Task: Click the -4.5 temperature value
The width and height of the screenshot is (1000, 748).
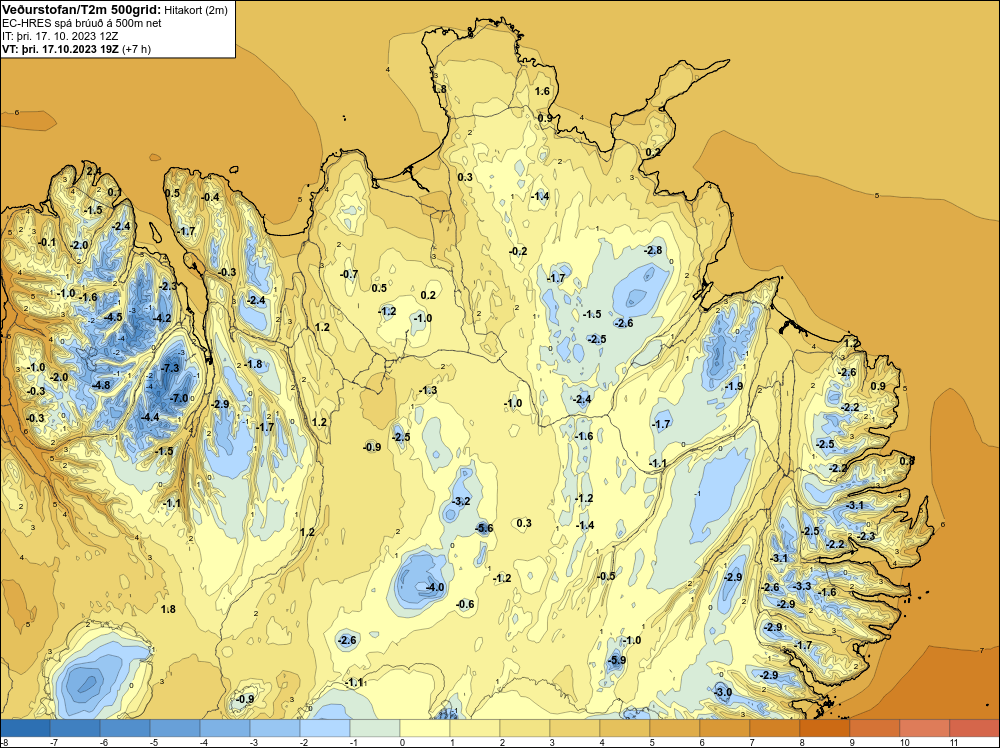Action: tap(112, 317)
